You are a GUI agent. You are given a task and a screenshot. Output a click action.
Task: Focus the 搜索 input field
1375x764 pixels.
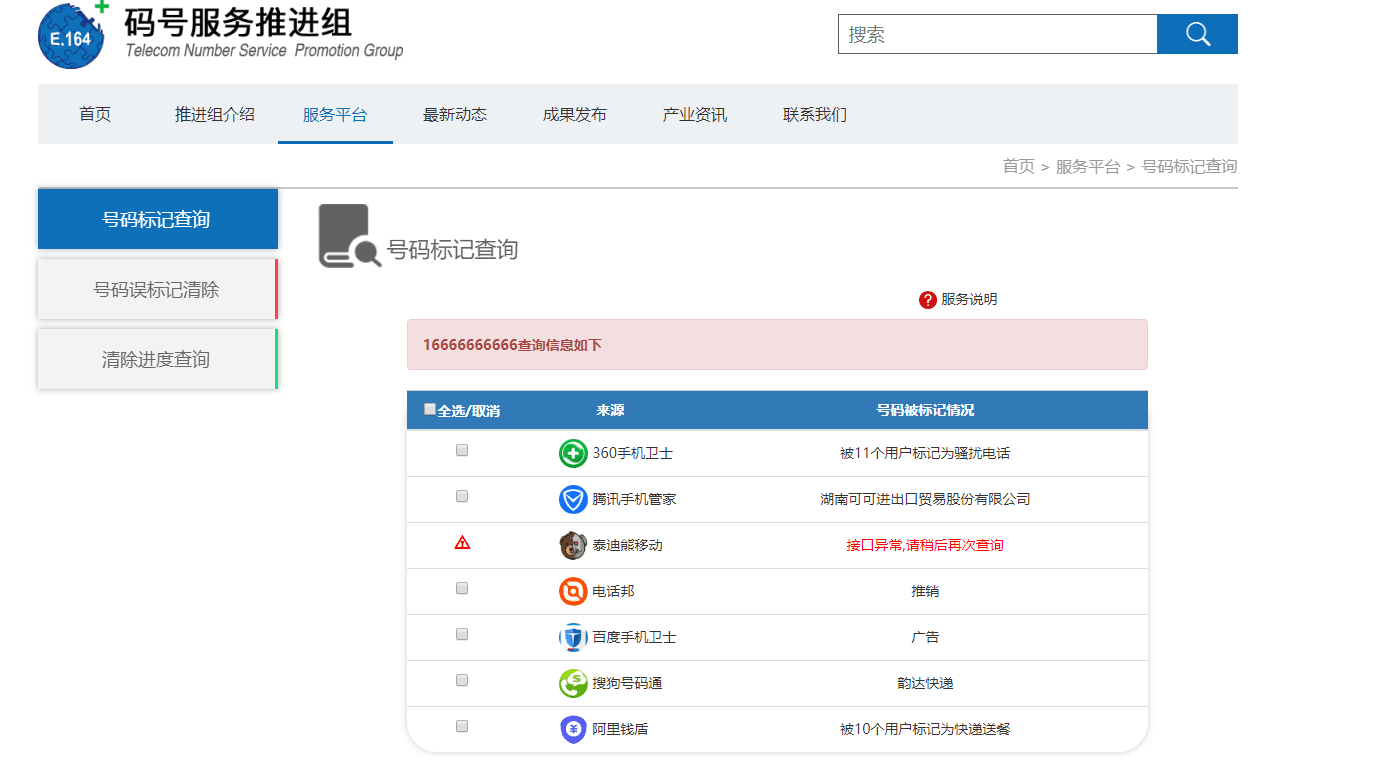(x=997, y=34)
